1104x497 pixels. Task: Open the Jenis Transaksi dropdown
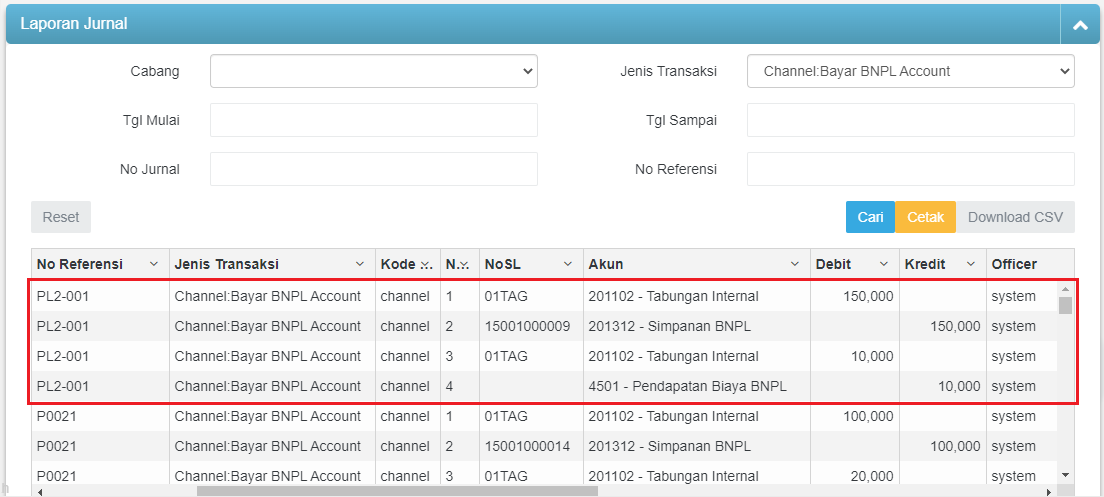(x=910, y=71)
